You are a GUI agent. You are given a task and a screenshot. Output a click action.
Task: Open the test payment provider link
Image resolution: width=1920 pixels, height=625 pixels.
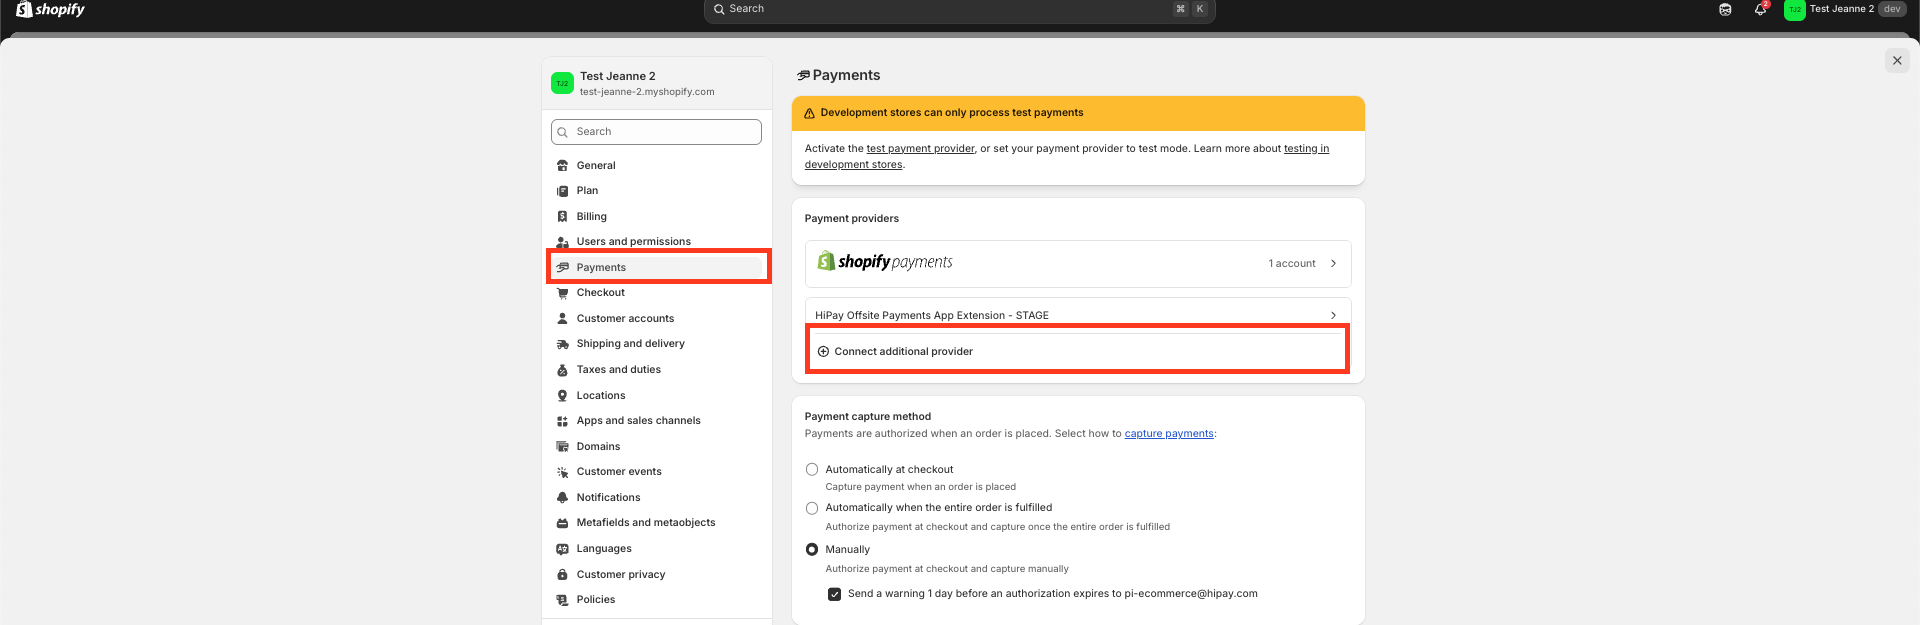coord(920,149)
